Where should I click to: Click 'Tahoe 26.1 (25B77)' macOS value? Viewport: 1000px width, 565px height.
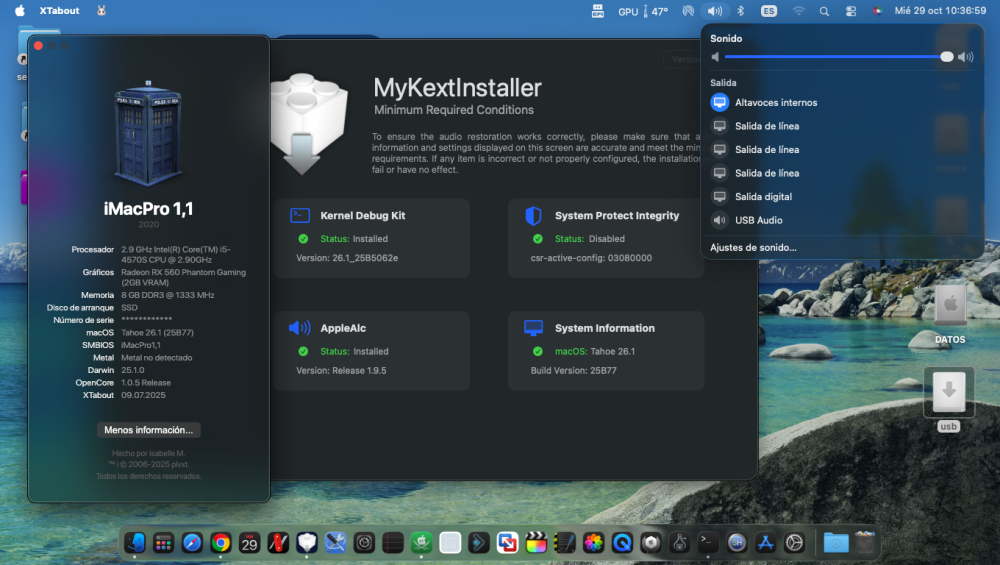158,332
